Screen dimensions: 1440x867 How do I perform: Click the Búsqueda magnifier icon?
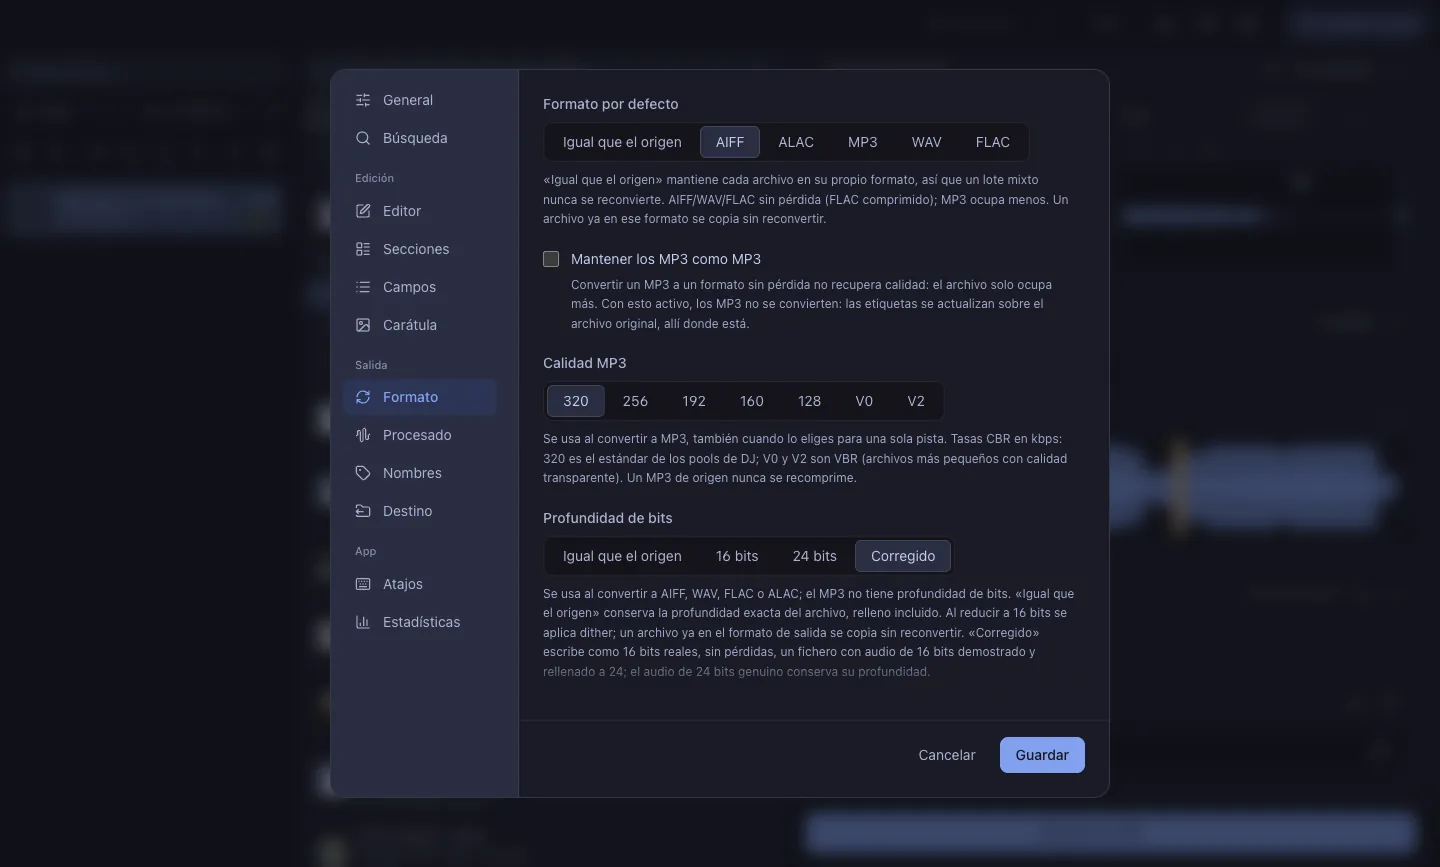(x=363, y=138)
